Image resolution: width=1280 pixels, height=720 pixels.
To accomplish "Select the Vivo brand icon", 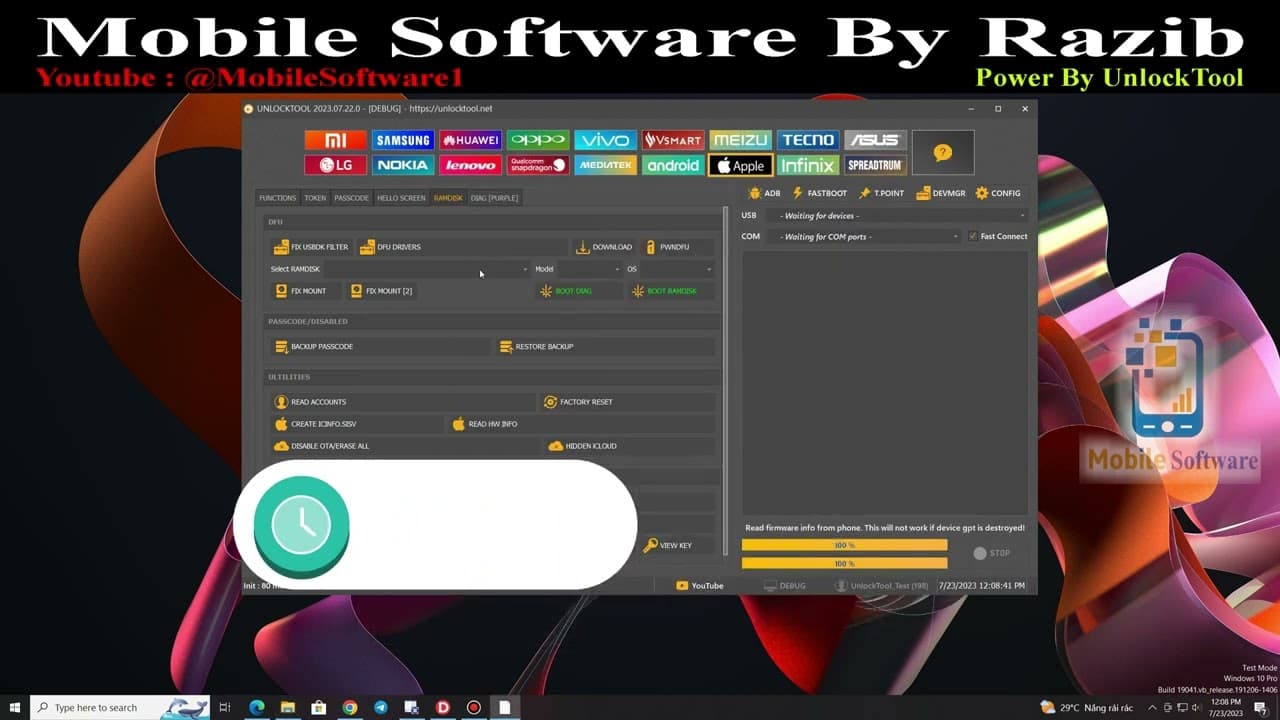I will click(x=606, y=140).
